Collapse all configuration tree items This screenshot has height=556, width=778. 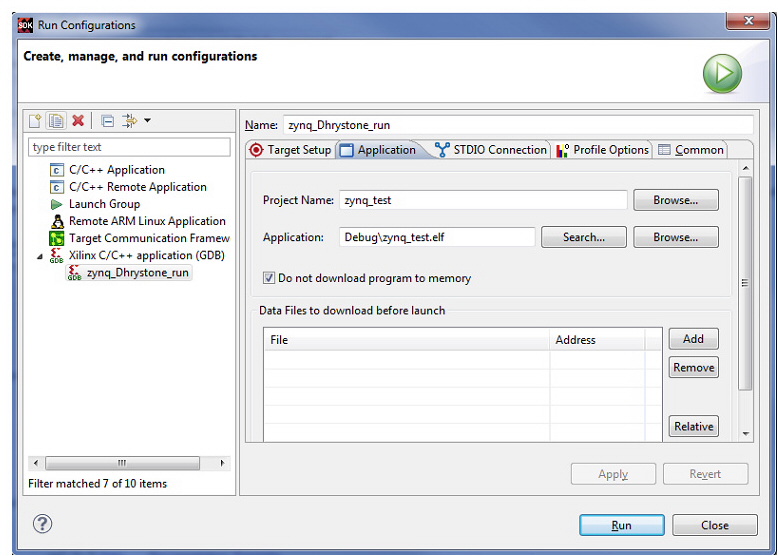(107, 121)
